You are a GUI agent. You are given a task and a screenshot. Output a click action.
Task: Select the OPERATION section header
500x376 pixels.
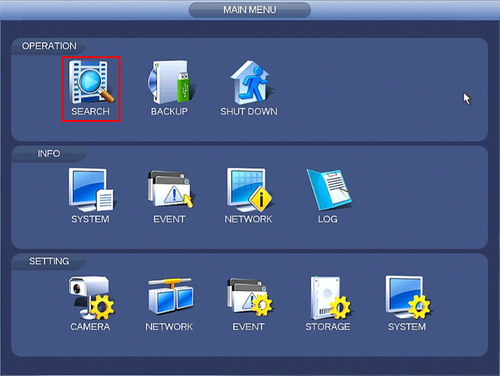pyautogui.click(x=49, y=46)
